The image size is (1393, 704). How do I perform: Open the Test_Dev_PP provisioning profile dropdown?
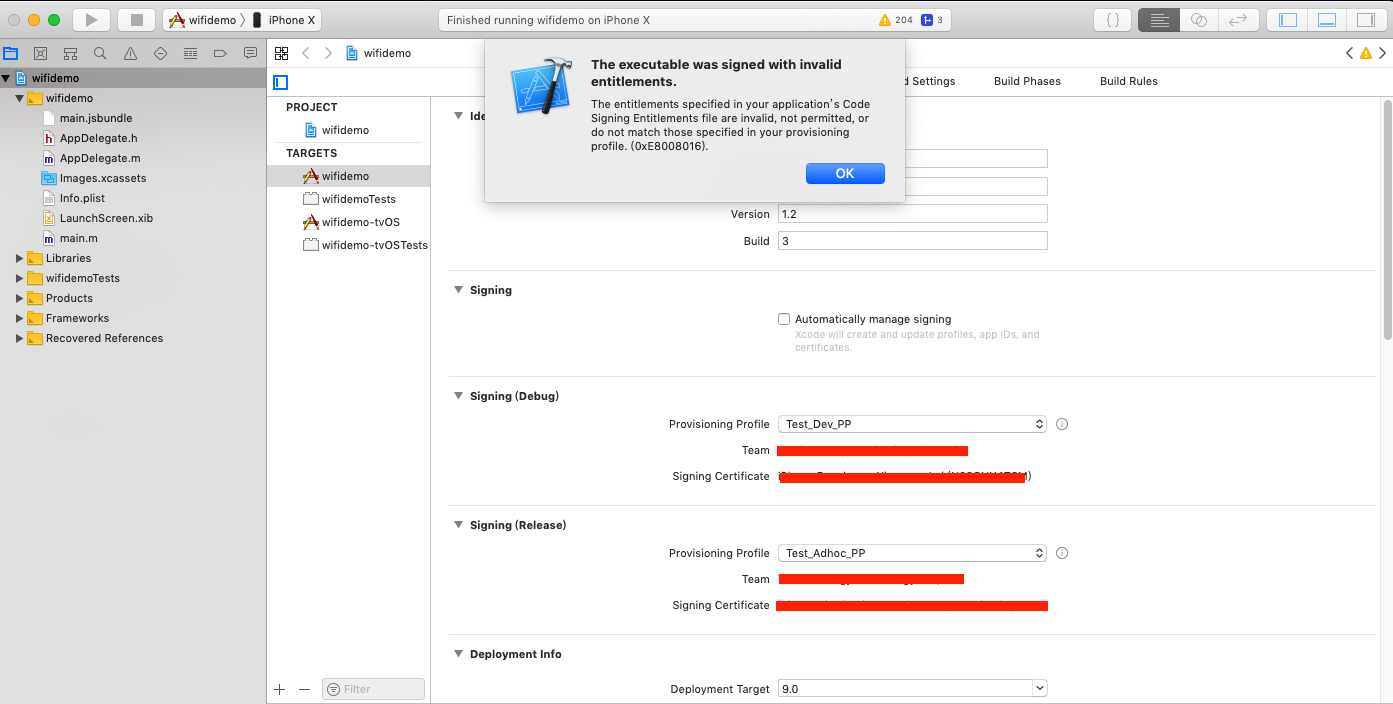tap(912, 424)
